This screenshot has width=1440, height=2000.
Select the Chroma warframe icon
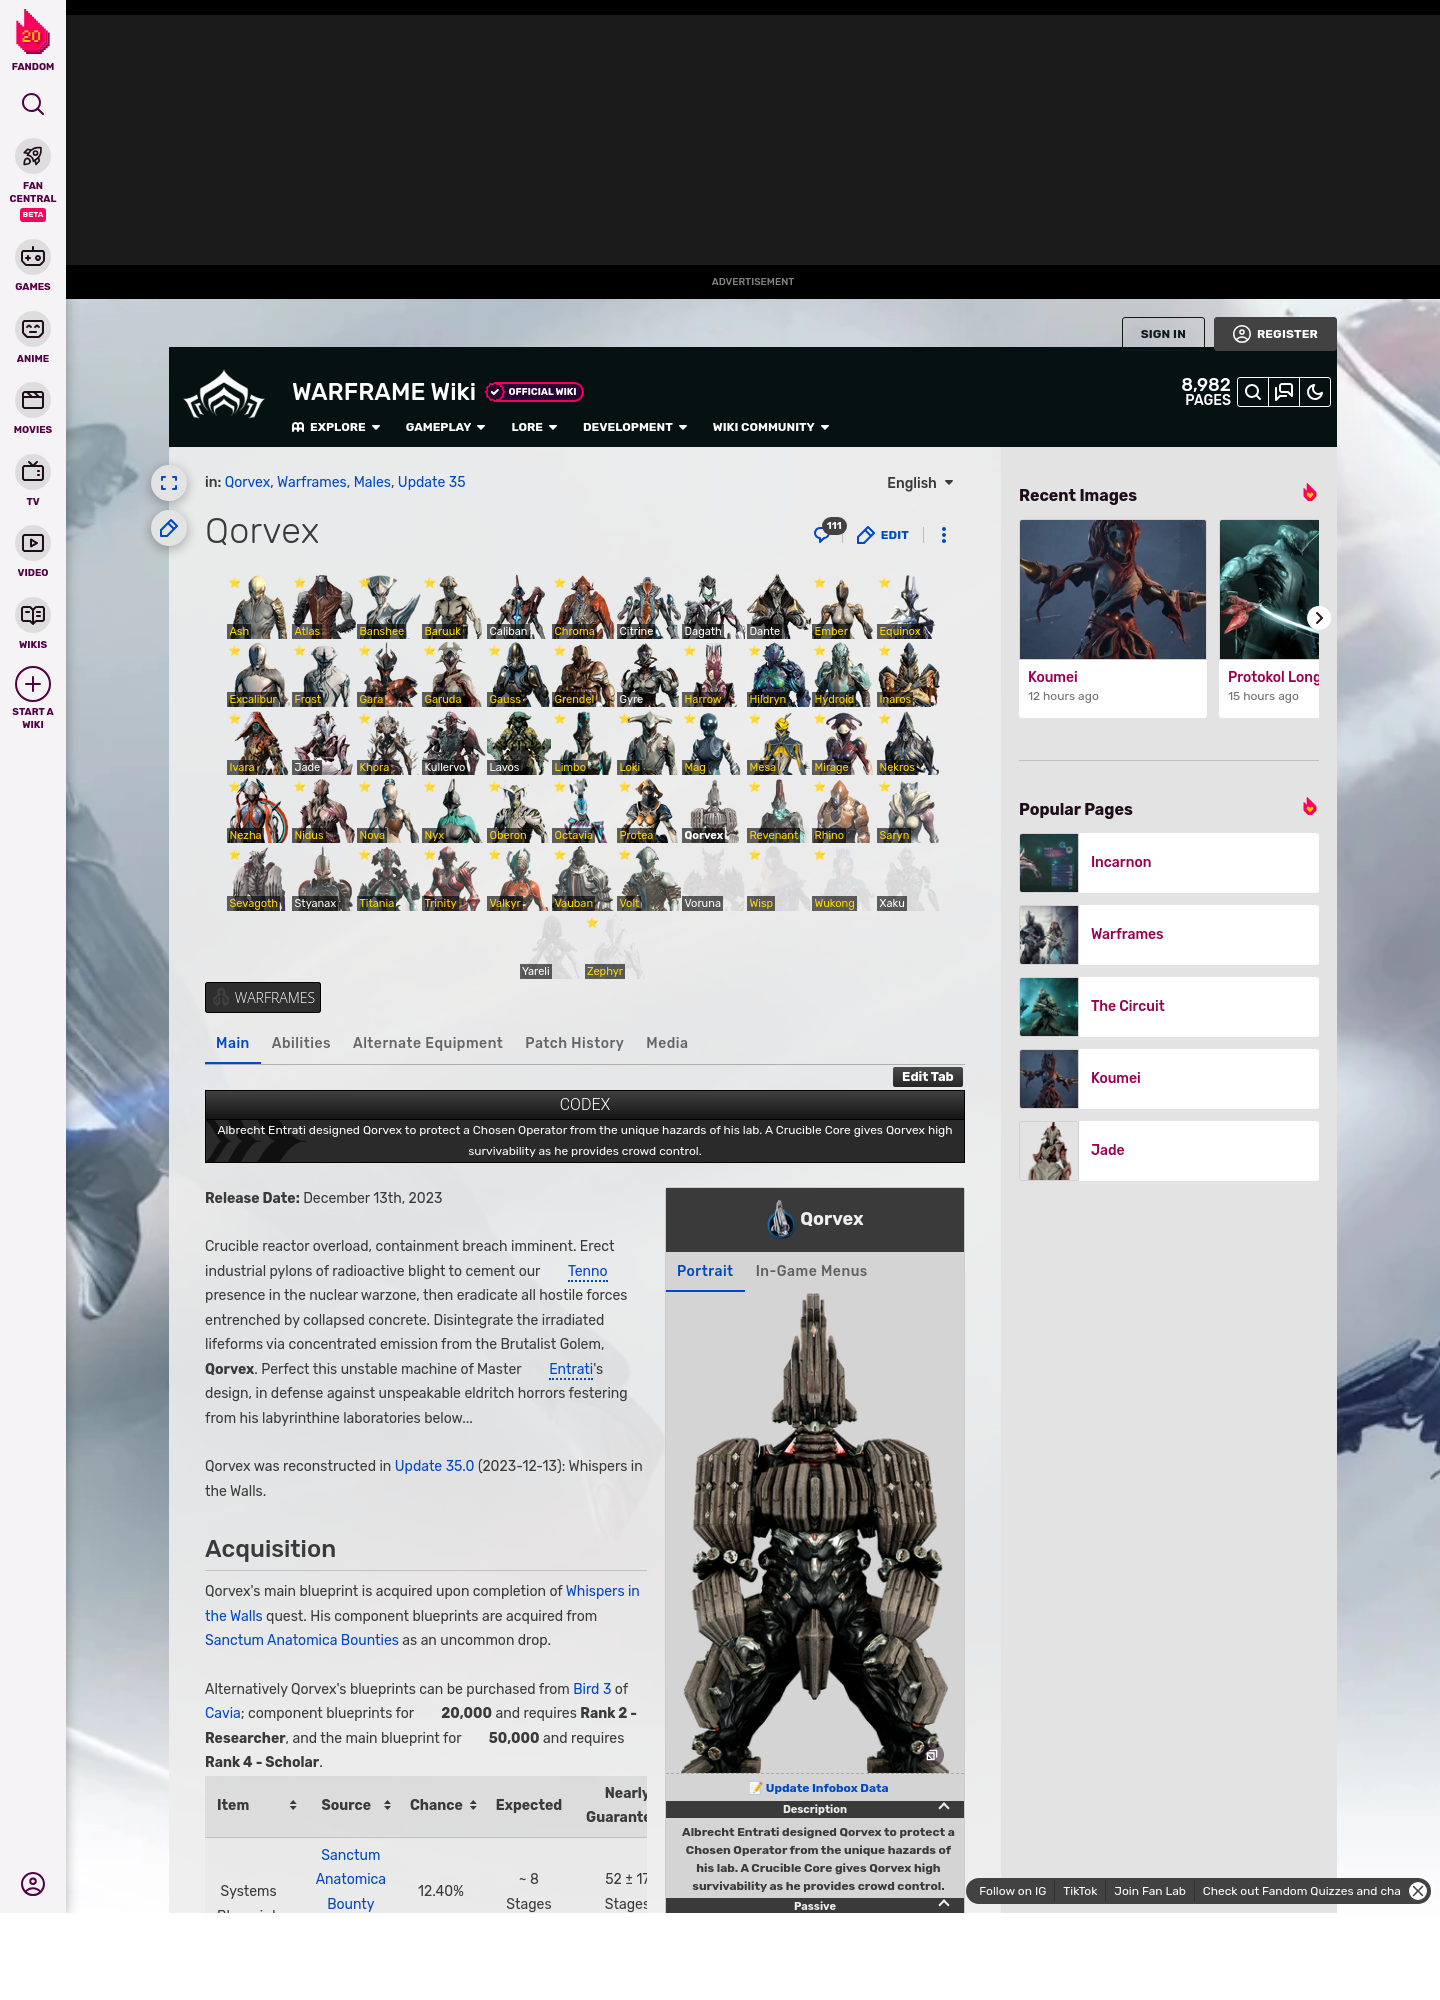pyautogui.click(x=583, y=608)
